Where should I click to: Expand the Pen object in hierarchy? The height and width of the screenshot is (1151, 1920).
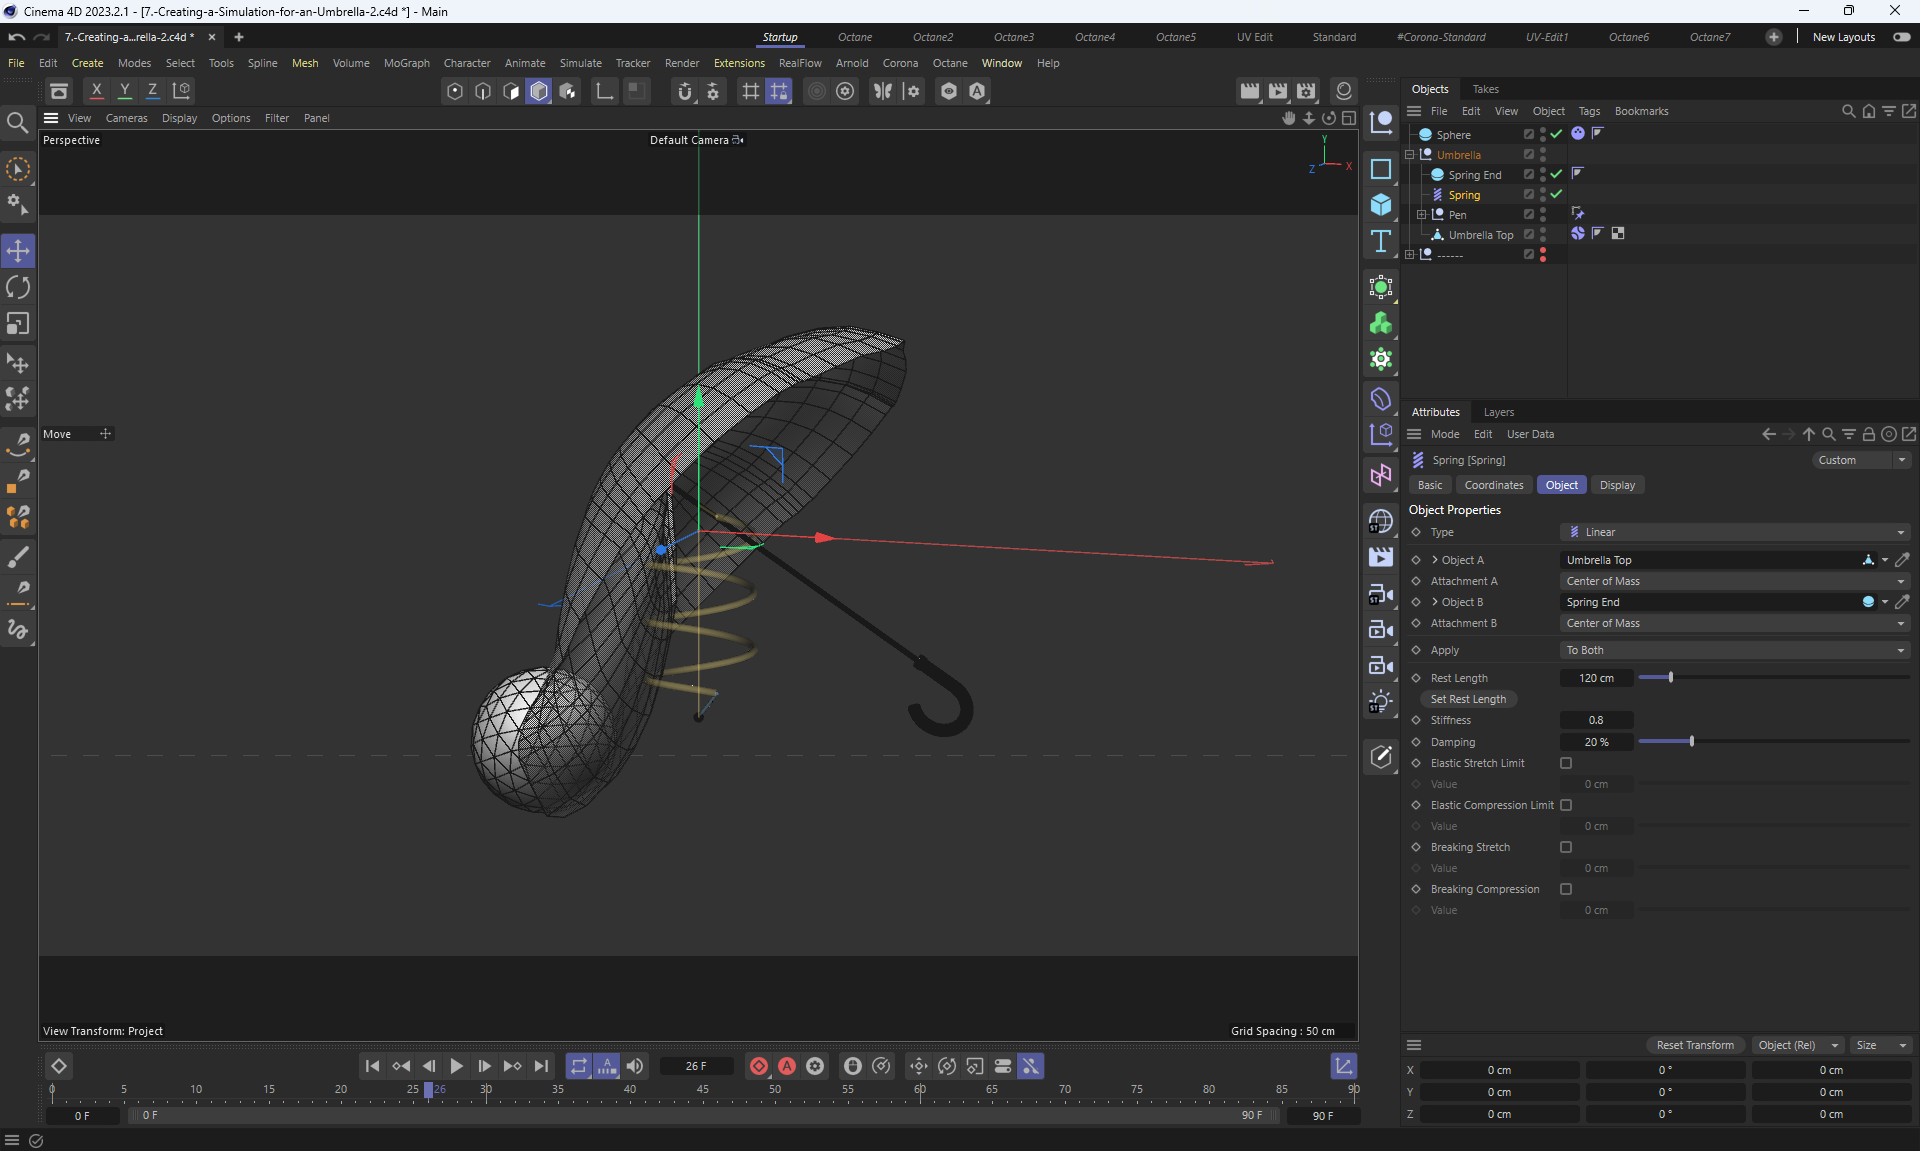(1421, 215)
